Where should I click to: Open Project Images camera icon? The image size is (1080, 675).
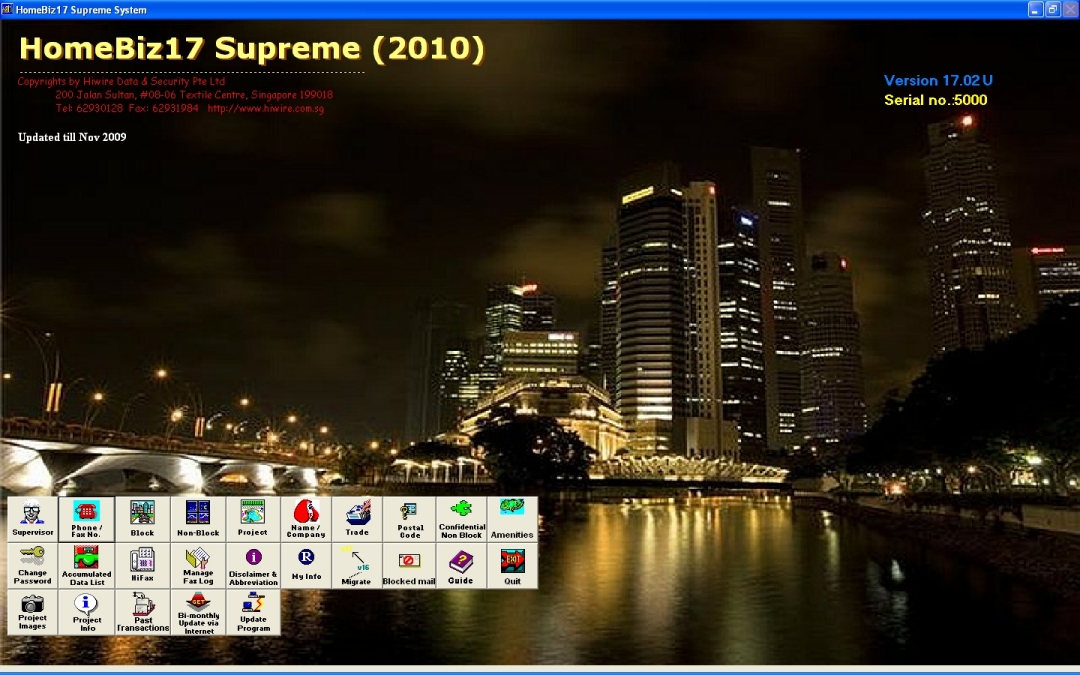pyautogui.click(x=32, y=612)
